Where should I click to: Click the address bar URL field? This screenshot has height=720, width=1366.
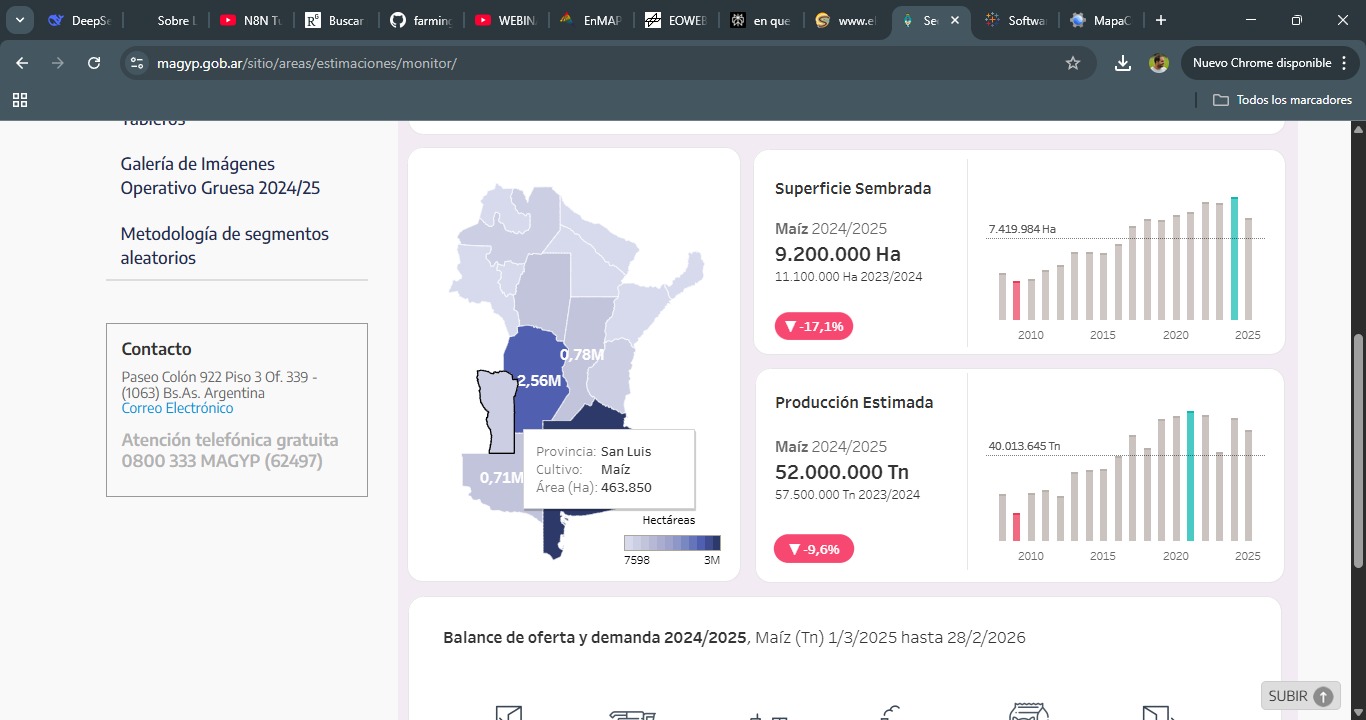click(x=600, y=63)
